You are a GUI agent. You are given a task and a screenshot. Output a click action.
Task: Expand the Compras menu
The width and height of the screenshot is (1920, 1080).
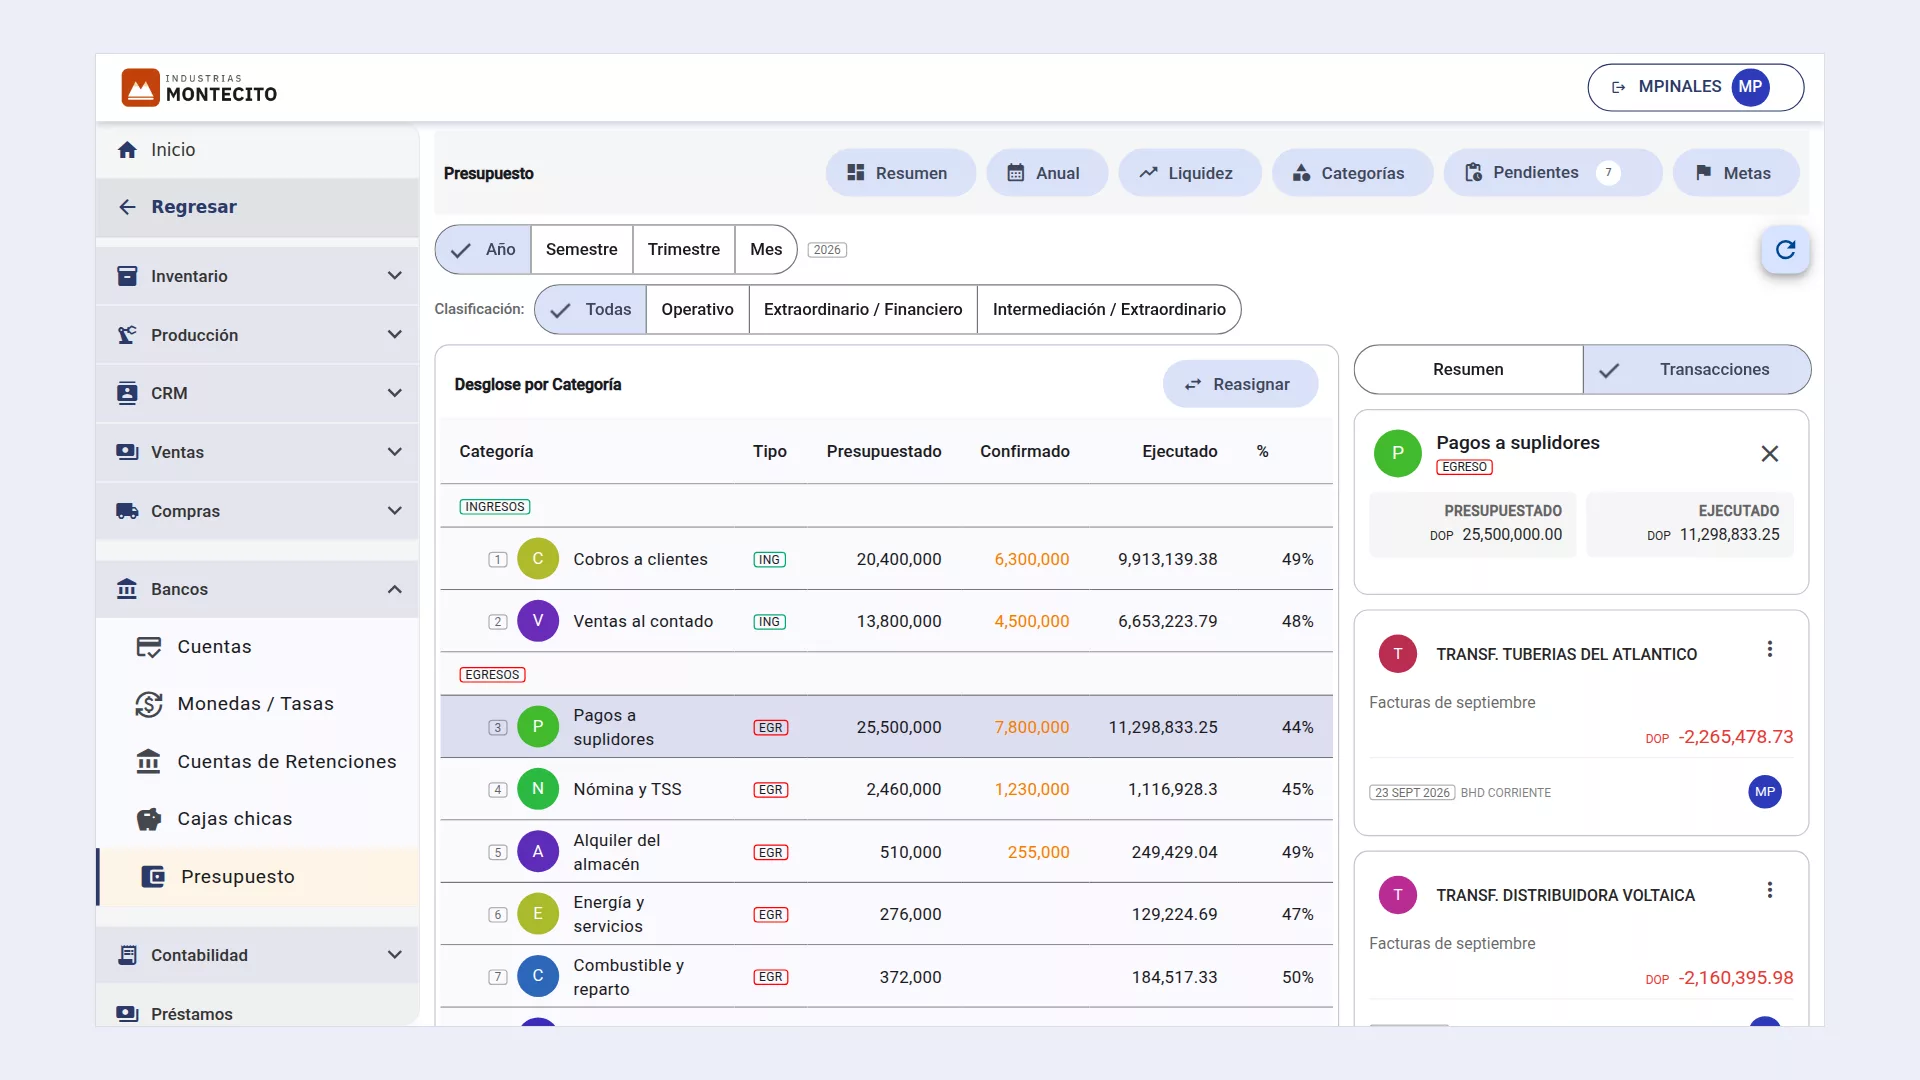[257, 511]
